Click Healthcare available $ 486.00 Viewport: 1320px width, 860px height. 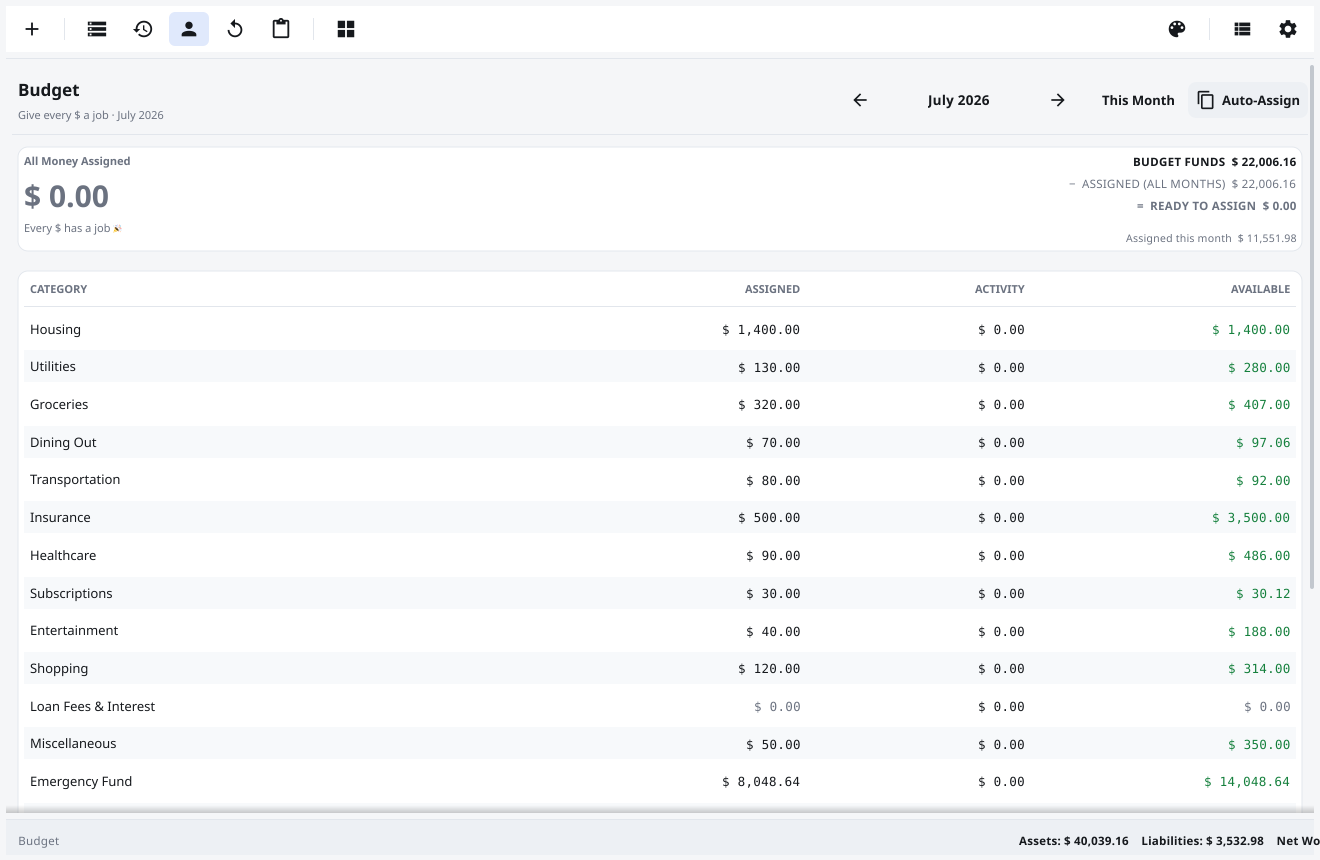pos(1259,556)
